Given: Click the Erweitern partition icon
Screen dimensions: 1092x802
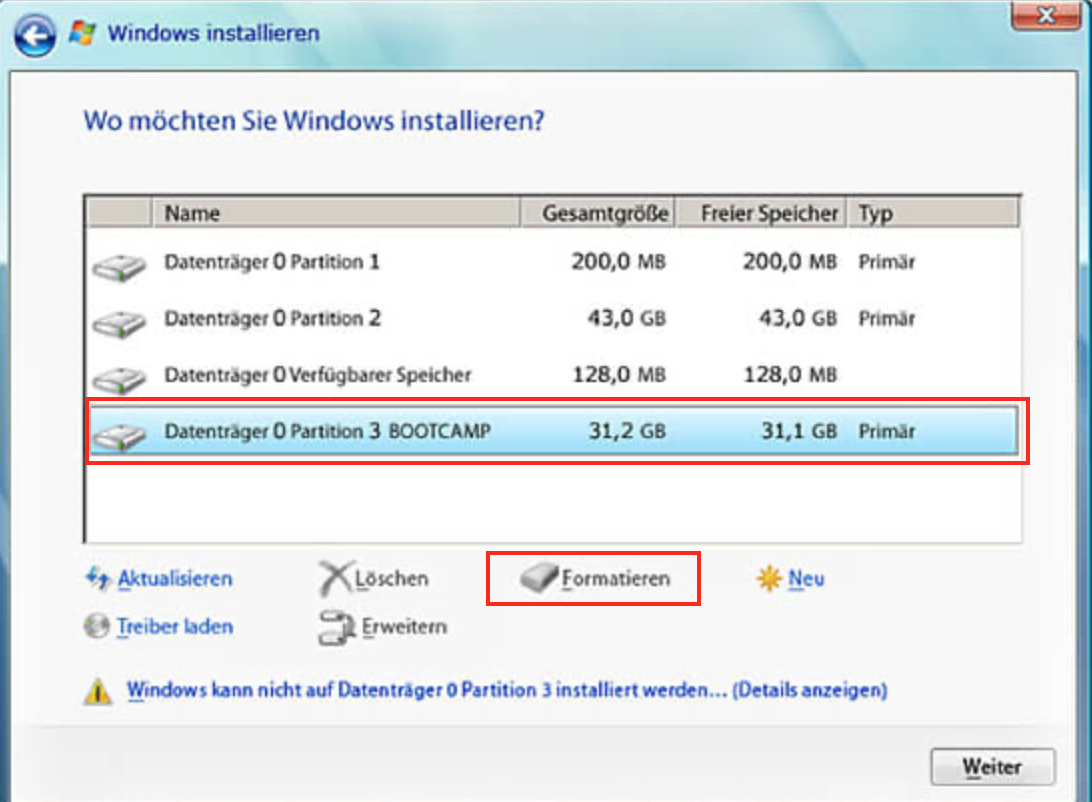Looking at the screenshot, I should (336, 627).
